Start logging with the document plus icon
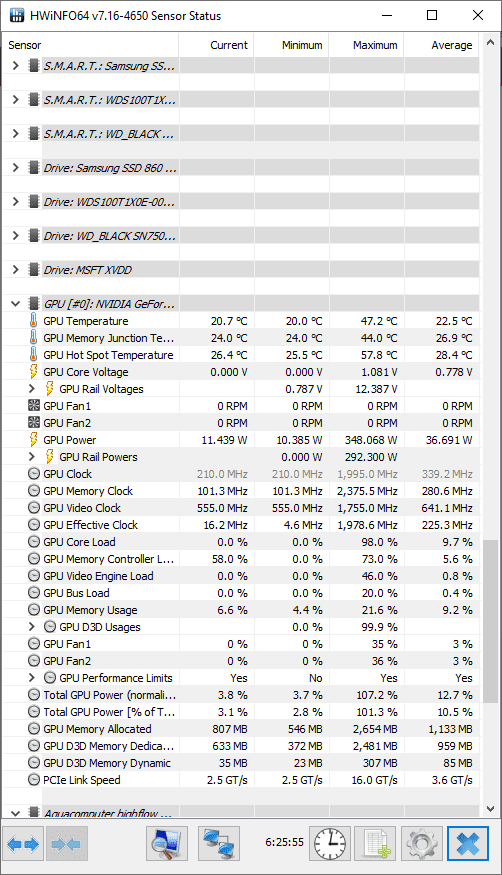 click(376, 844)
